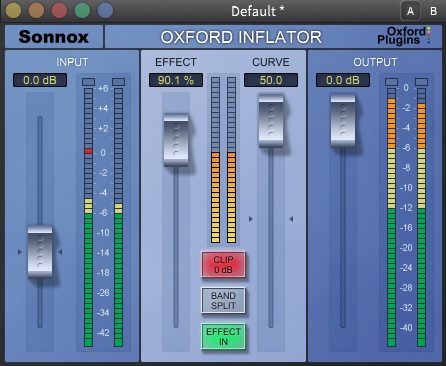
Task: Click the EFFECT fader handle
Action: [x=176, y=140]
